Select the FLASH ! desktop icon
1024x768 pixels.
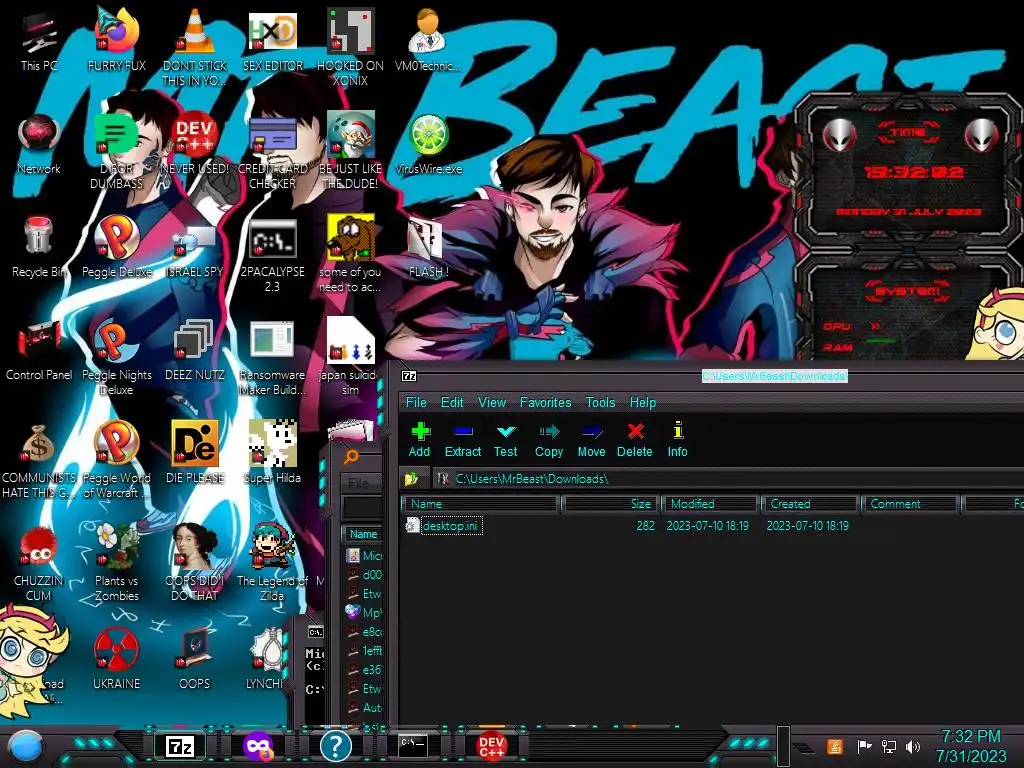click(428, 247)
